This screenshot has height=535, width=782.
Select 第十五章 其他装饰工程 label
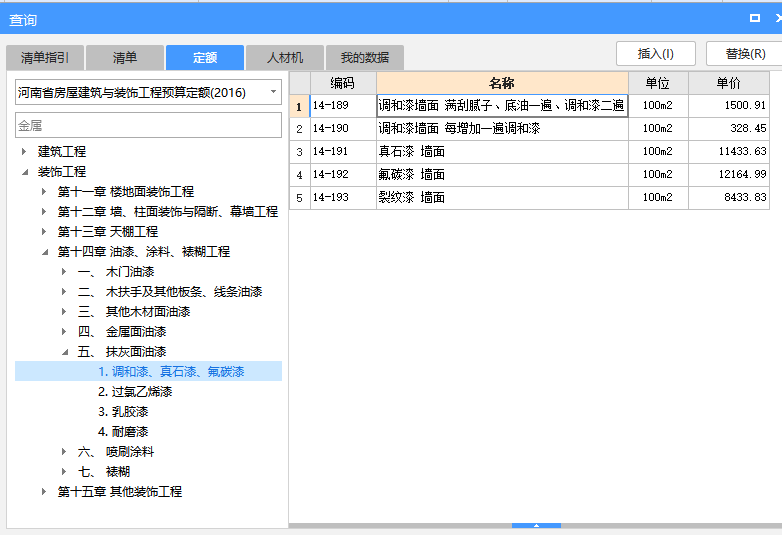pyautogui.click(x=120, y=492)
